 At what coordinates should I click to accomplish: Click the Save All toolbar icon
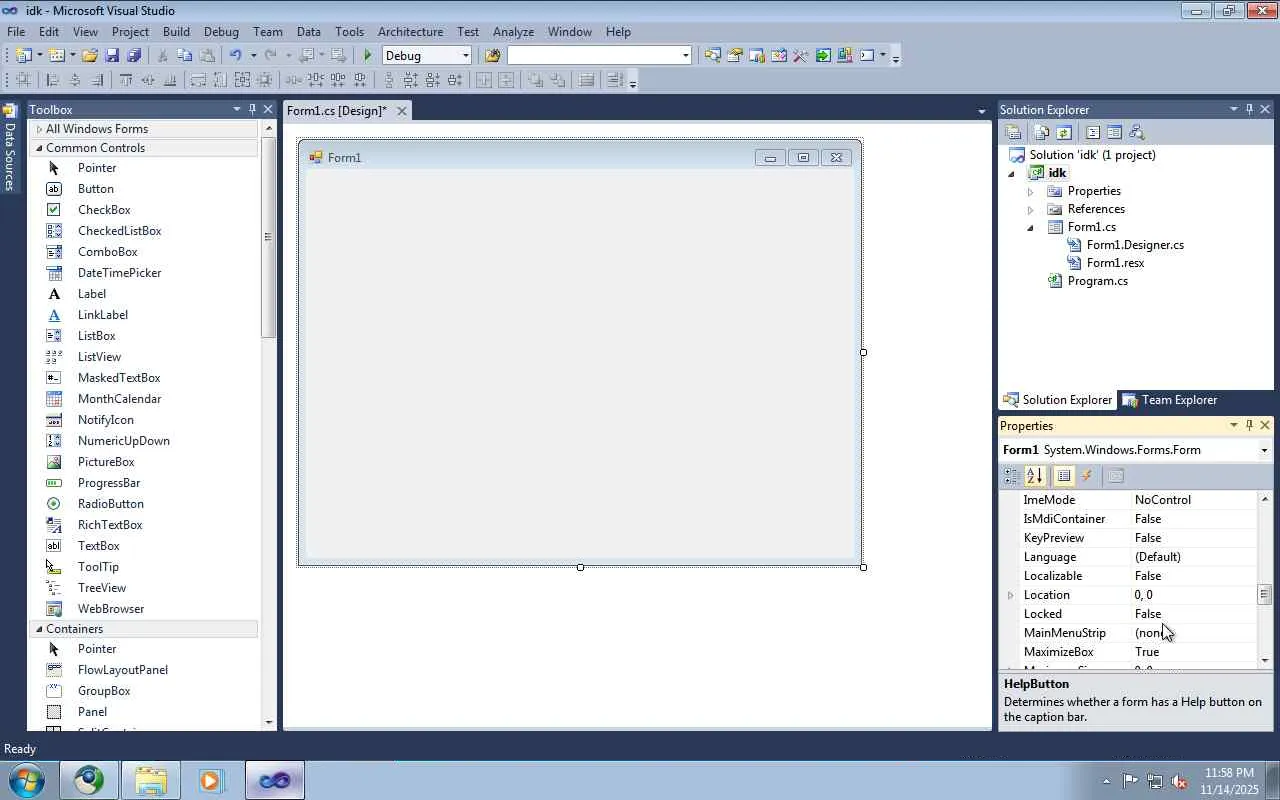134,56
